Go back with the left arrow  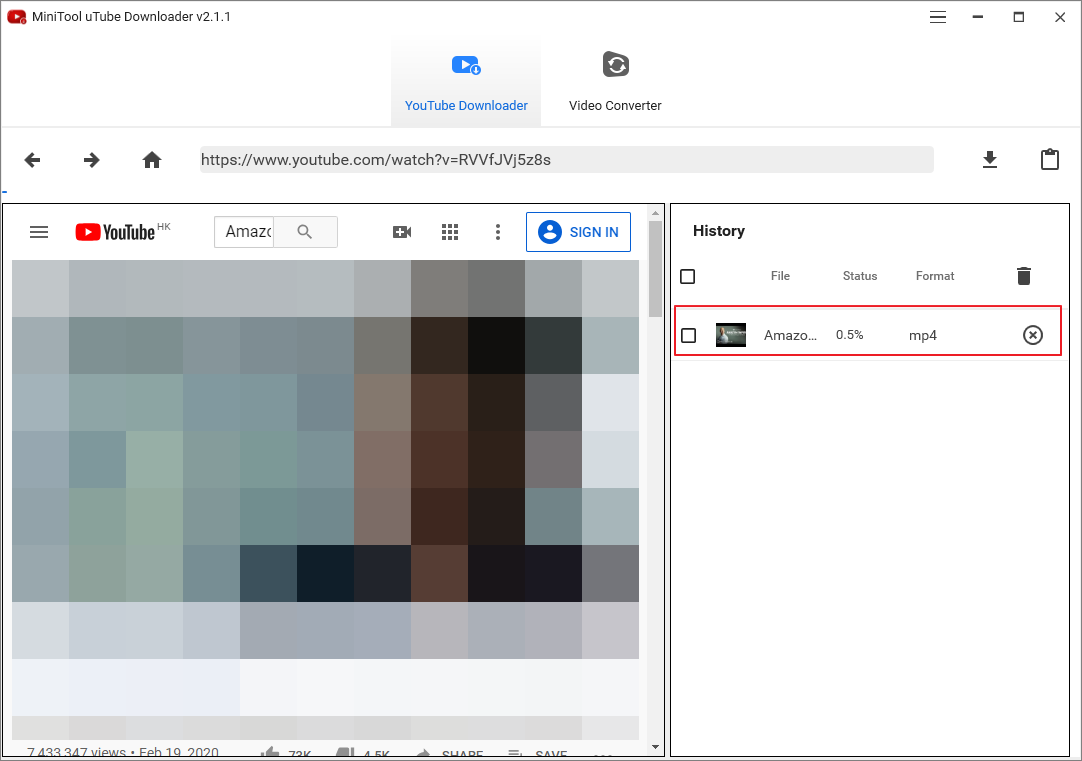pos(32,160)
